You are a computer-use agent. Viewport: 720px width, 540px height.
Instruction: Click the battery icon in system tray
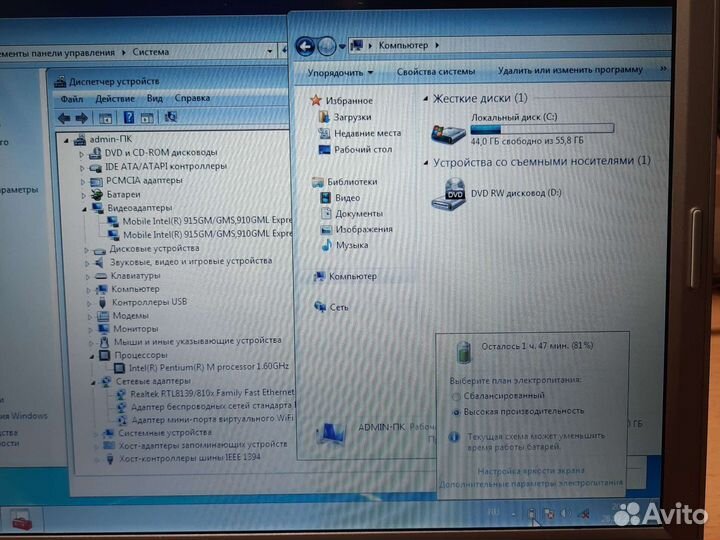[532, 514]
